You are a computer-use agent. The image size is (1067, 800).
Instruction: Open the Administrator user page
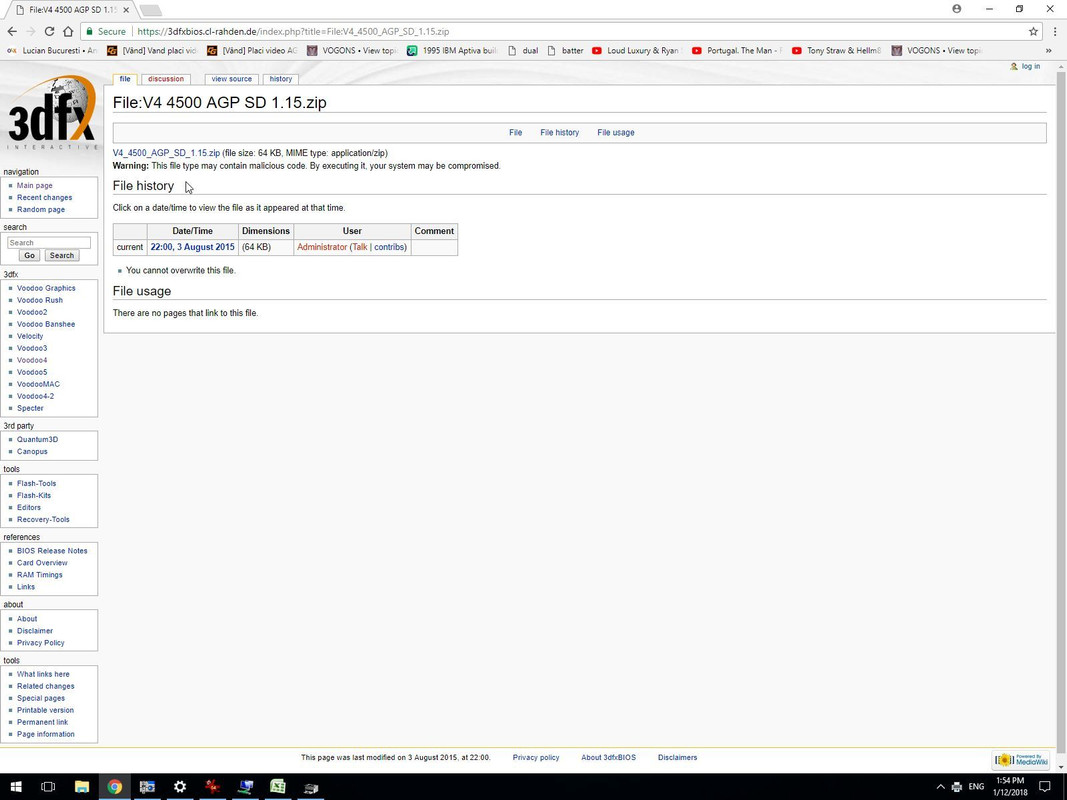[322, 247]
